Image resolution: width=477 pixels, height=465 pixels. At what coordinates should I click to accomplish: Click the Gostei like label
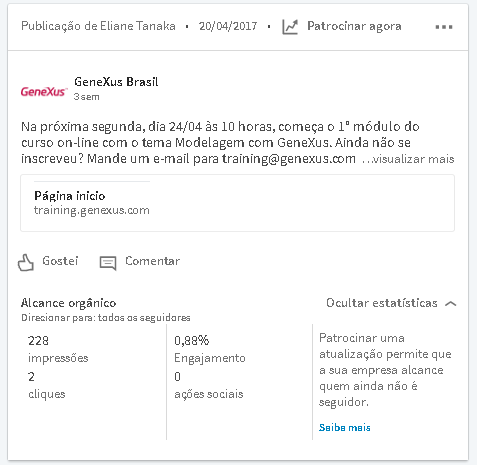[60, 261]
